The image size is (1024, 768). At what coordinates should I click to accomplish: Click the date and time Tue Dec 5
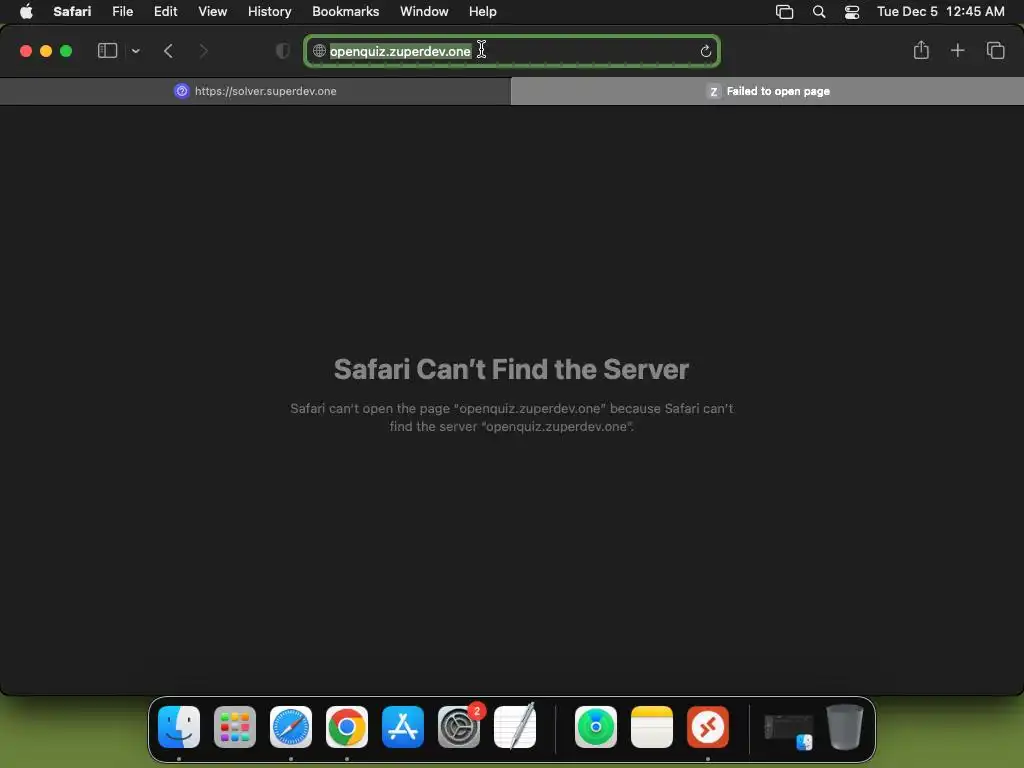coord(940,12)
